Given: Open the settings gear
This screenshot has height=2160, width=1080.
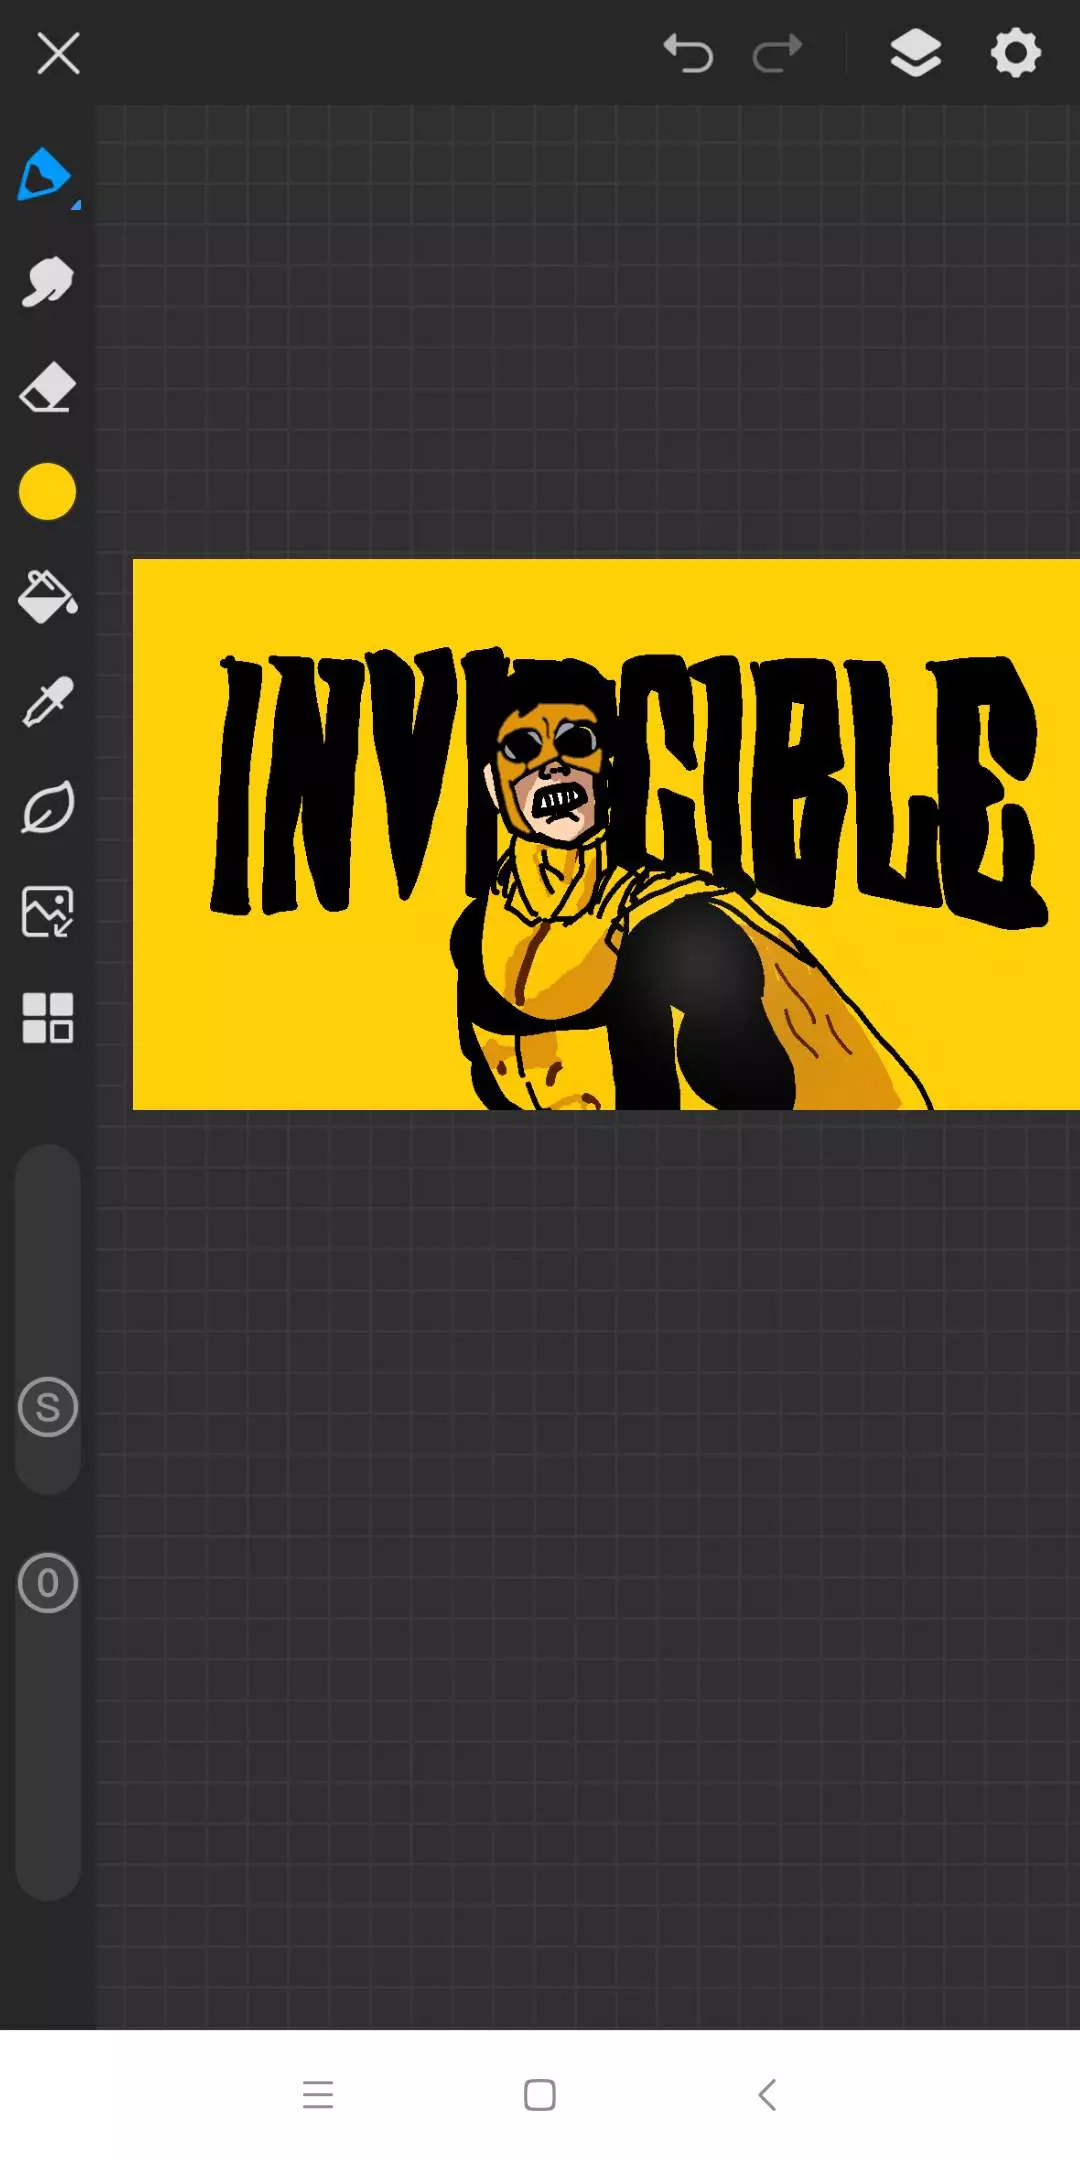Looking at the screenshot, I should [1016, 53].
